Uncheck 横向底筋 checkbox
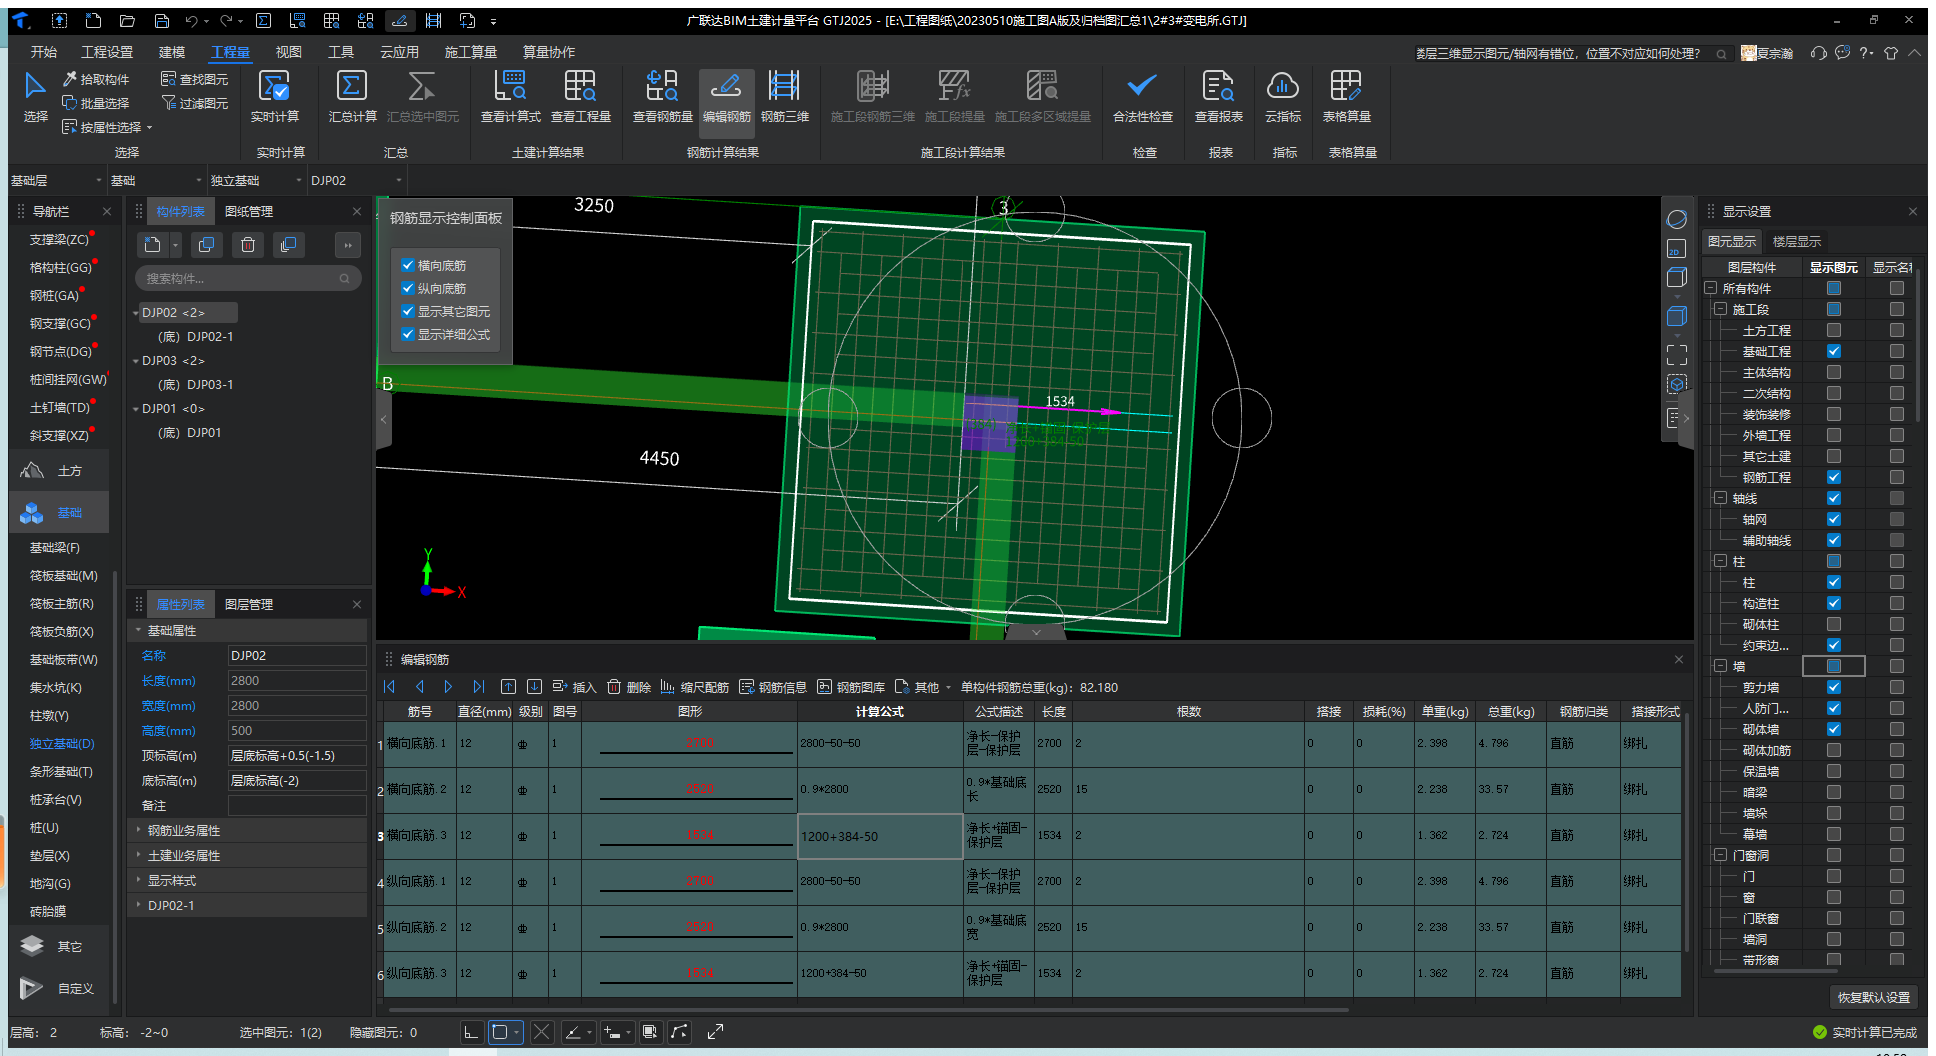The width and height of the screenshot is (1936, 1056). (x=408, y=265)
